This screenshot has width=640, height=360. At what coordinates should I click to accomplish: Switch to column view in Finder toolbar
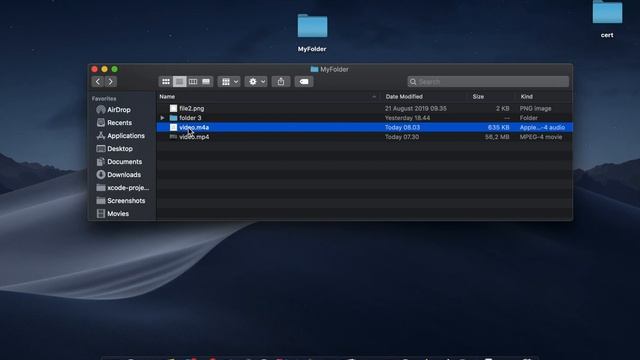point(193,82)
